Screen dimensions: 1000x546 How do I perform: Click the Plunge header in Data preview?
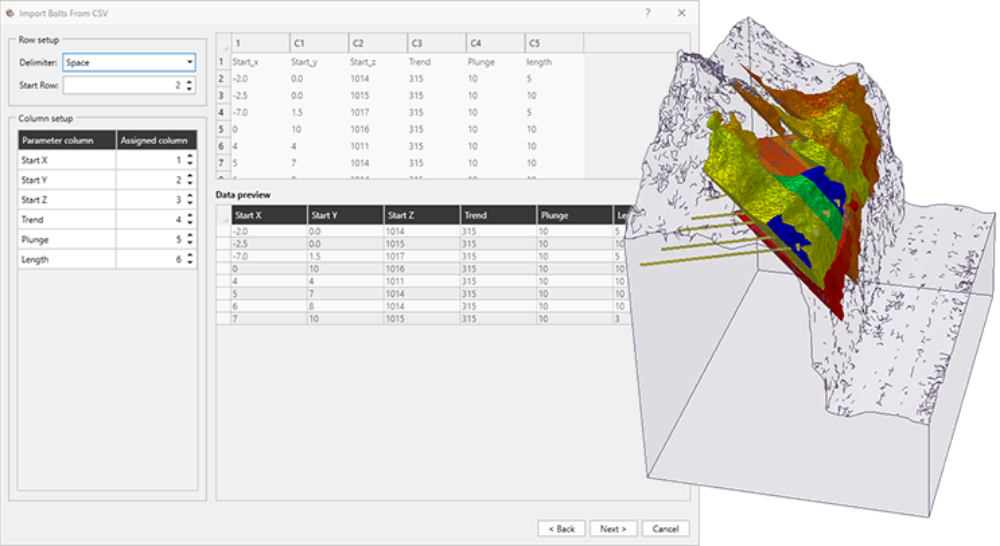(x=575, y=215)
